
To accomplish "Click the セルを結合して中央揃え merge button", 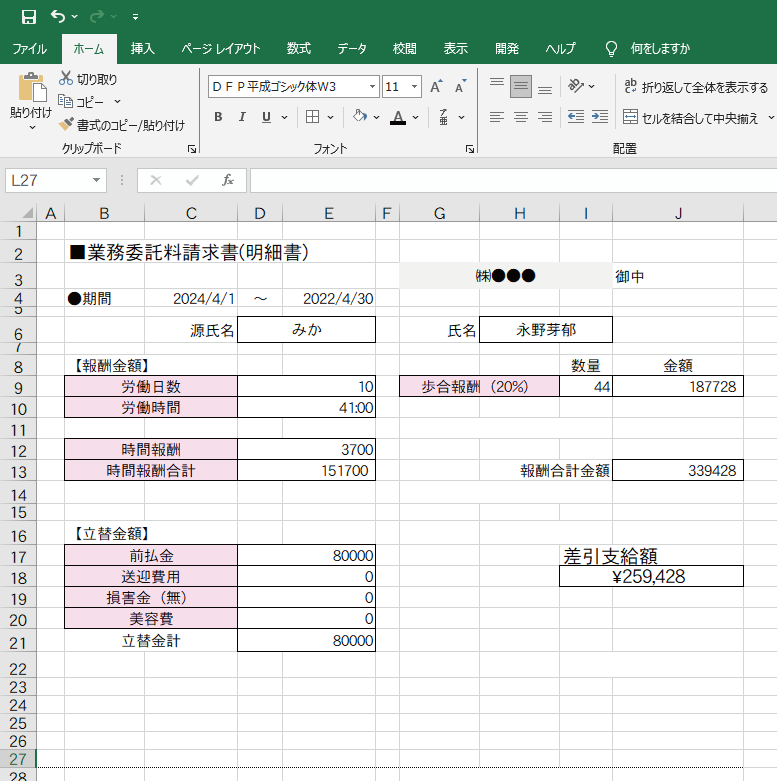I will pos(688,117).
